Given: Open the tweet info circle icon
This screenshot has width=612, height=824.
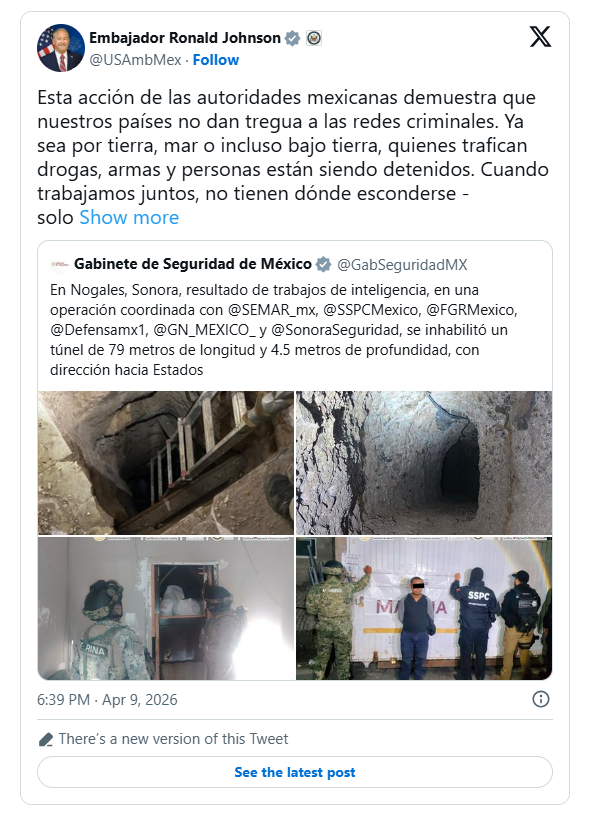Looking at the screenshot, I should (x=541, y=699).
